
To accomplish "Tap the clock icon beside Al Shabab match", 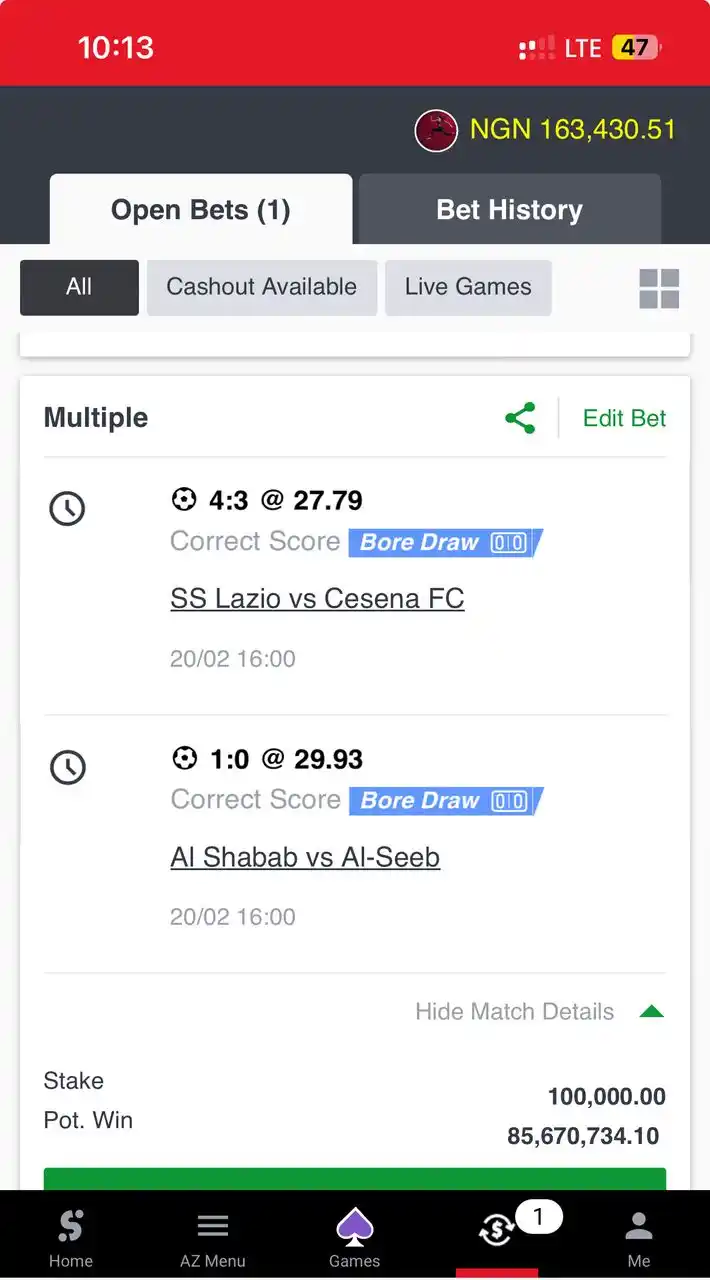I will click(67, 767).
